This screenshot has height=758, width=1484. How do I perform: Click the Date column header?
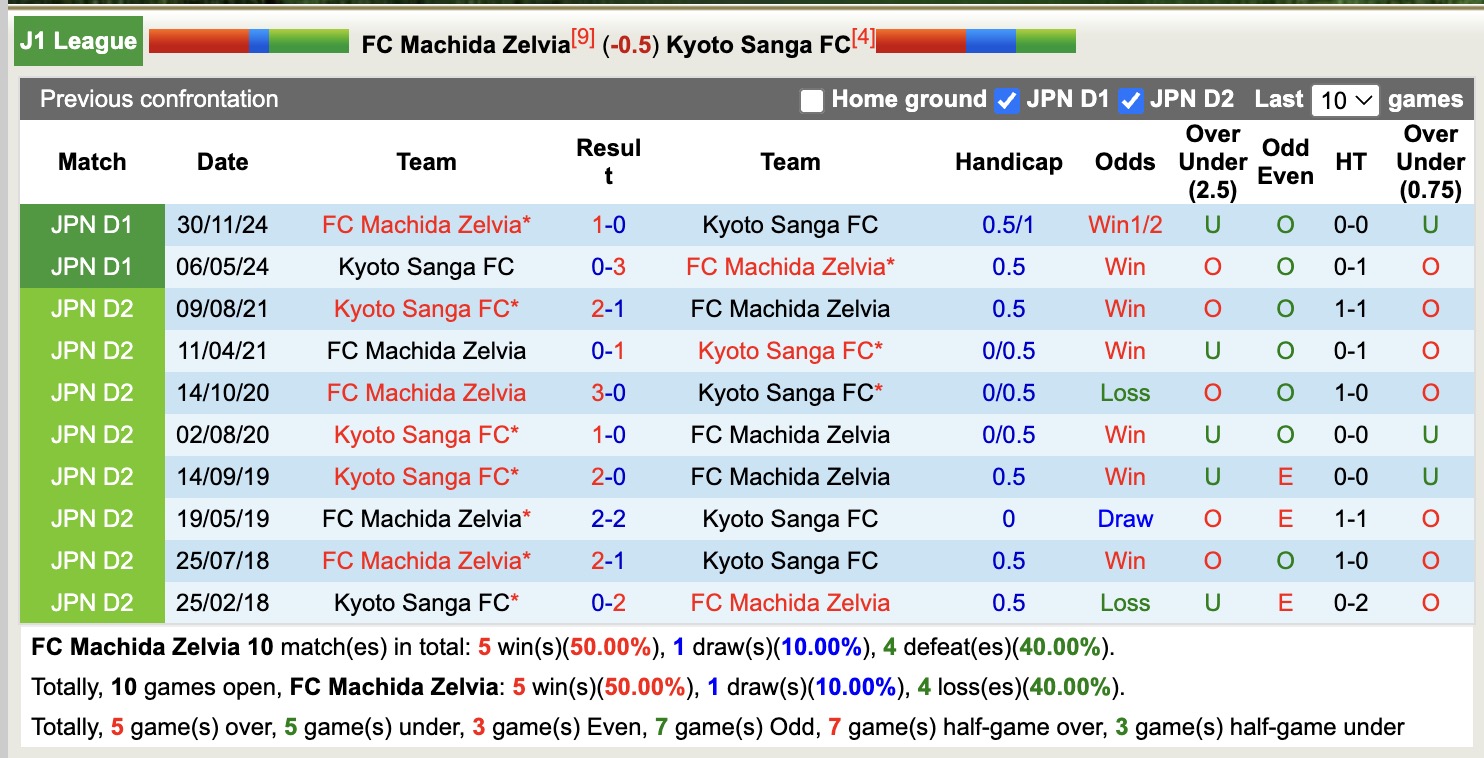point(222,162)
